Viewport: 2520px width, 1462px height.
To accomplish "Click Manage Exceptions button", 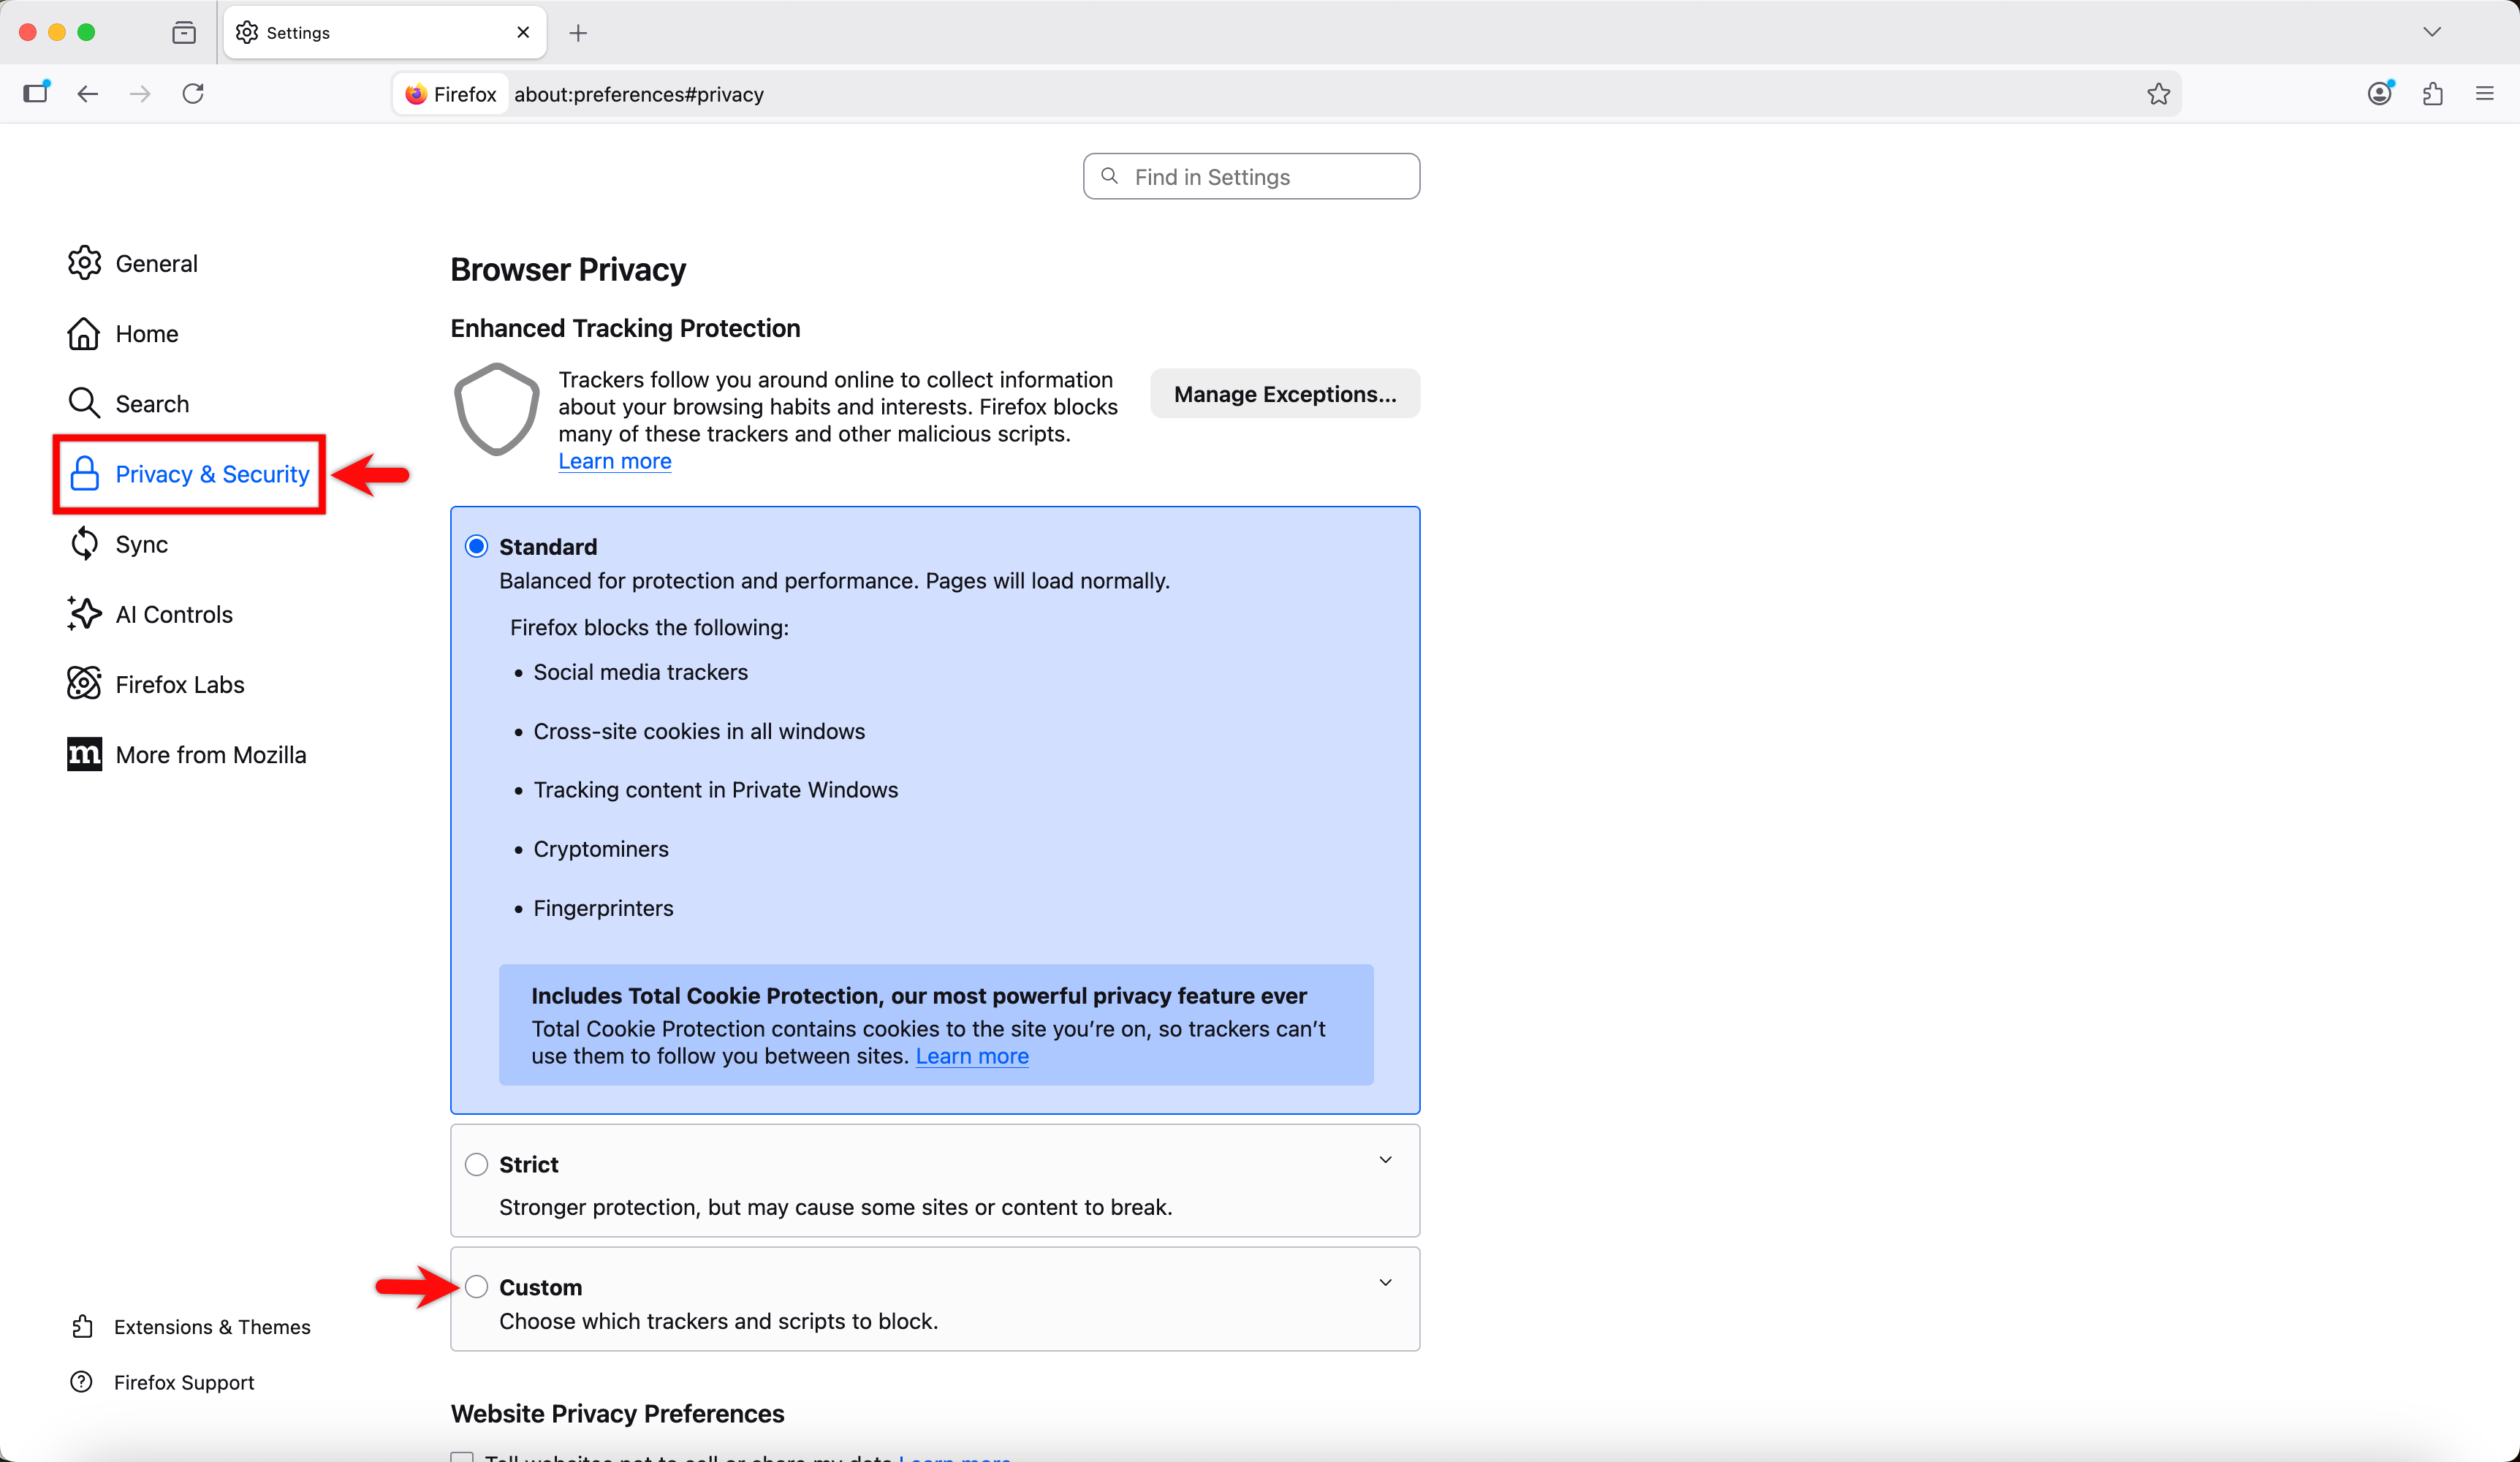I will click(x=1285, y=394).
